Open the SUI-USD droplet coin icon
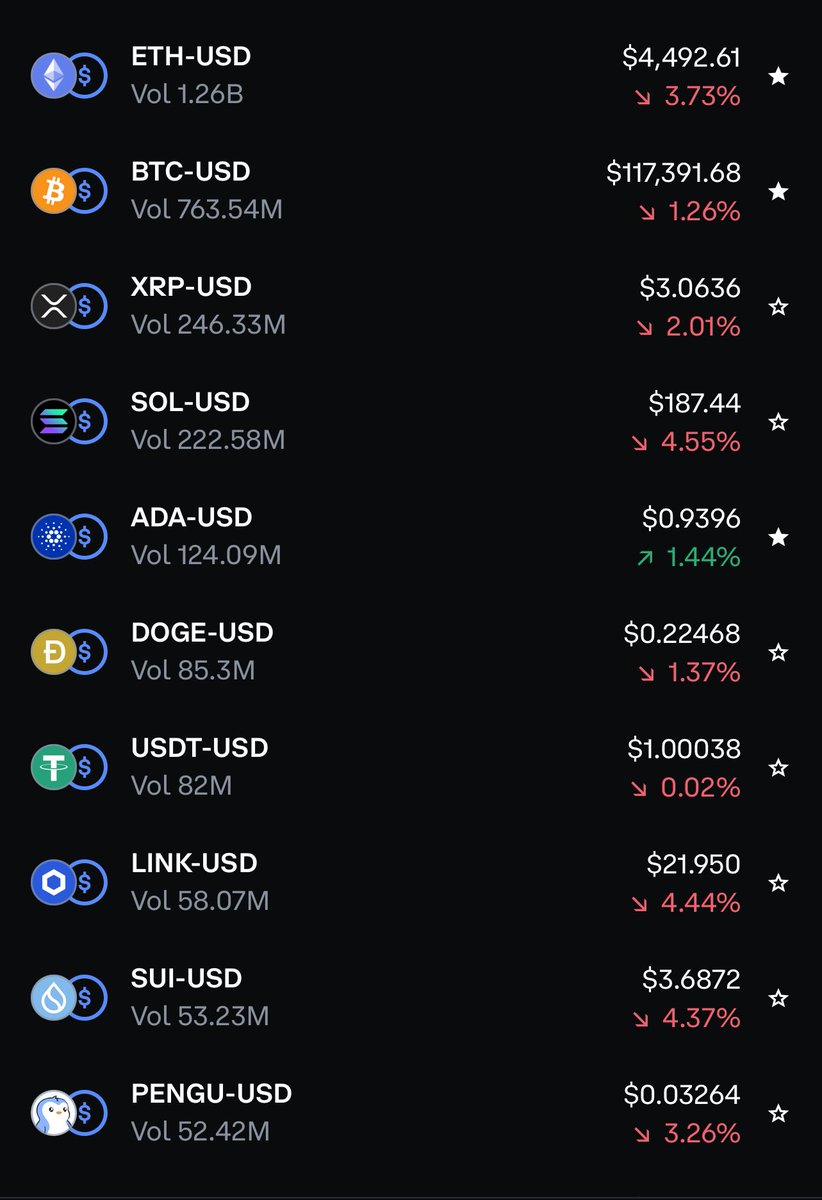Screen dimensions: 822x1200 pos(55,997)
